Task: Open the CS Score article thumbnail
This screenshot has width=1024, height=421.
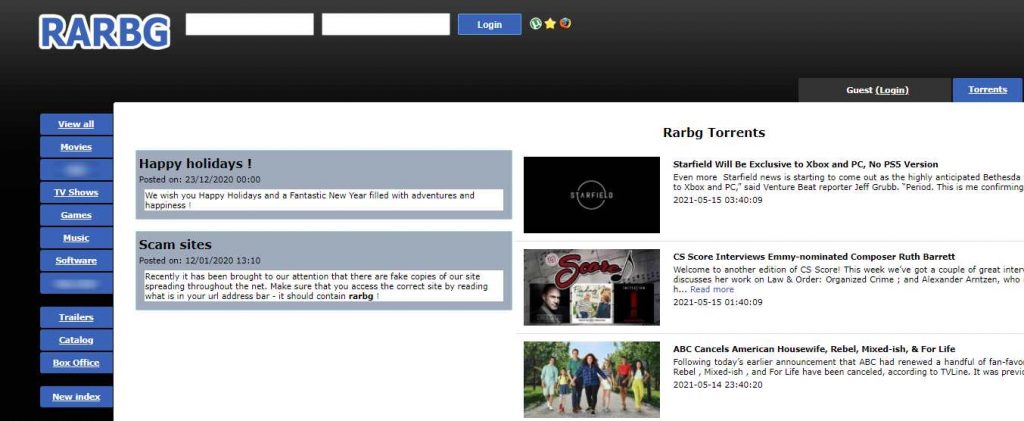Action: 592,287
